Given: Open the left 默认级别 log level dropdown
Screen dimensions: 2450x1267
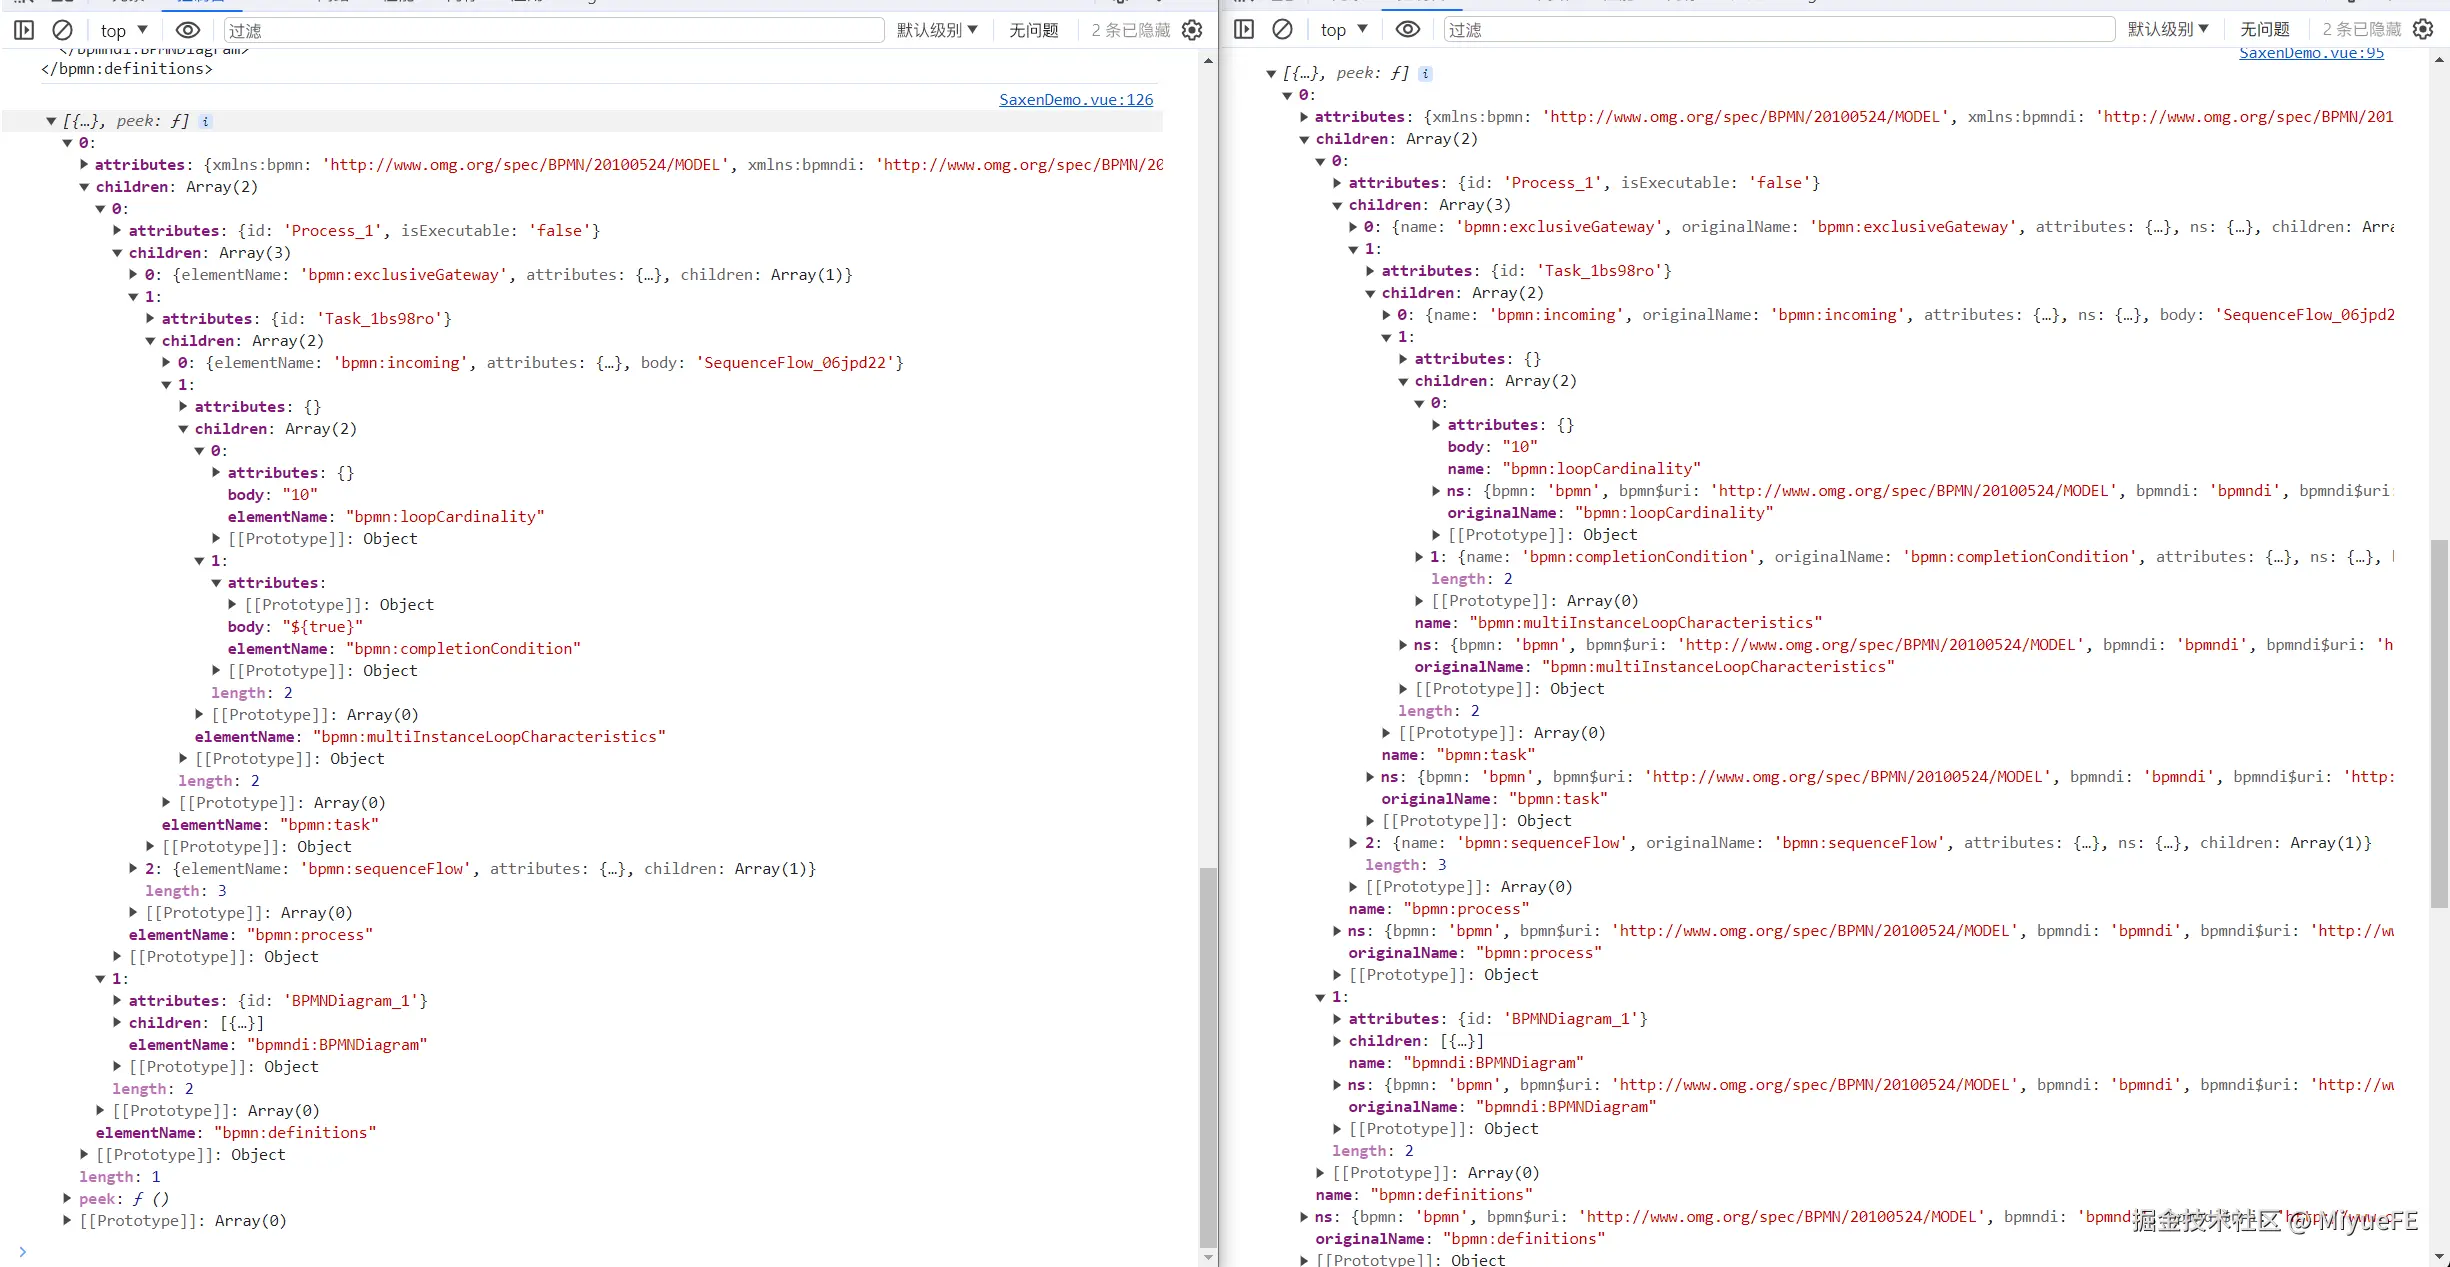Looking at the screenshot, I should 937,30.
